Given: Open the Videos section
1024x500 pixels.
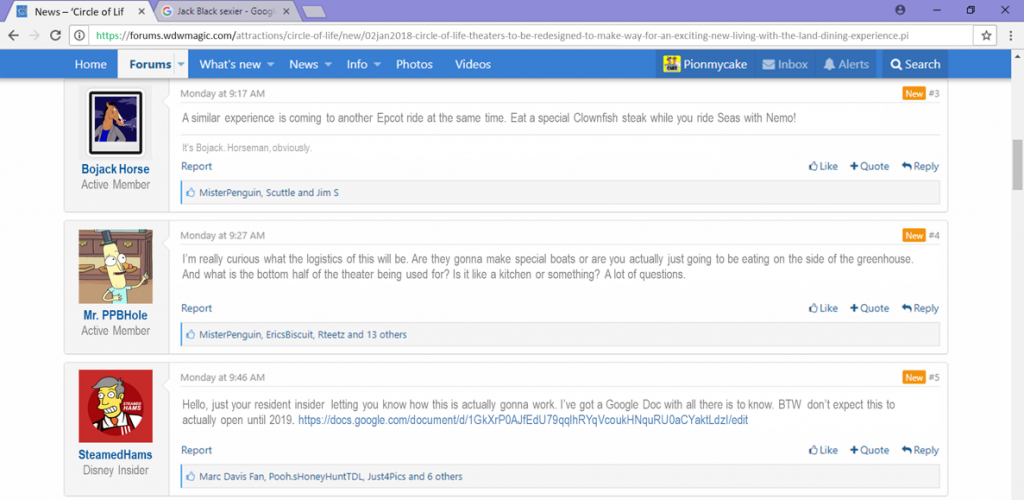Looking at the screenshot, I should (x=473, y=64).
